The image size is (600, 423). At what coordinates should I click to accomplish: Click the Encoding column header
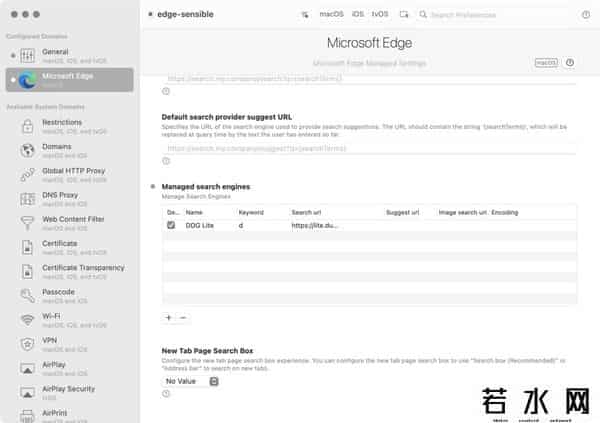(x=505, y=212)
